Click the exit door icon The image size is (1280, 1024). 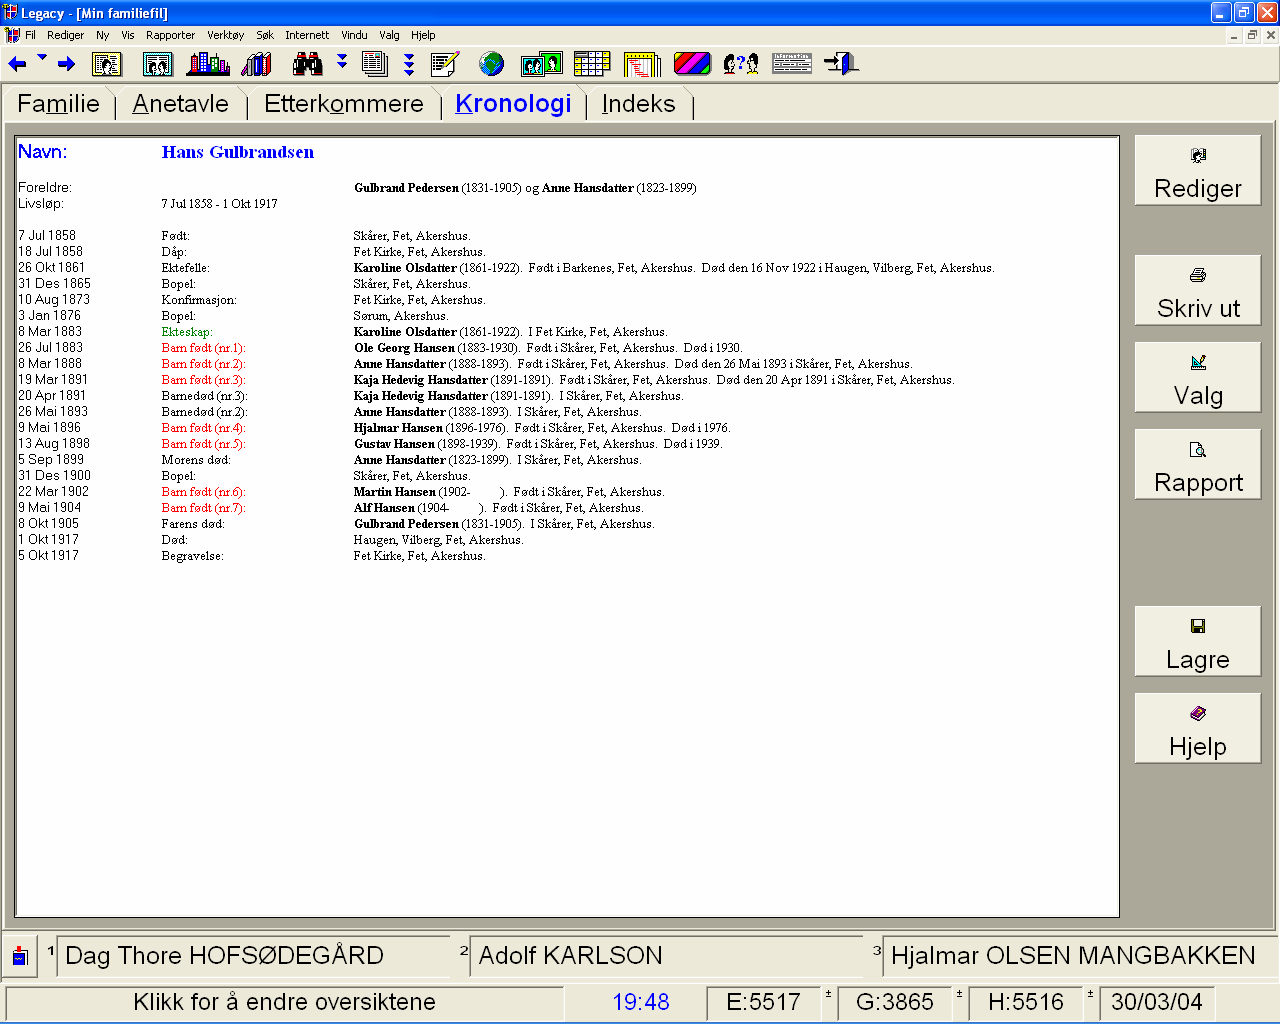tap(841, 65)
